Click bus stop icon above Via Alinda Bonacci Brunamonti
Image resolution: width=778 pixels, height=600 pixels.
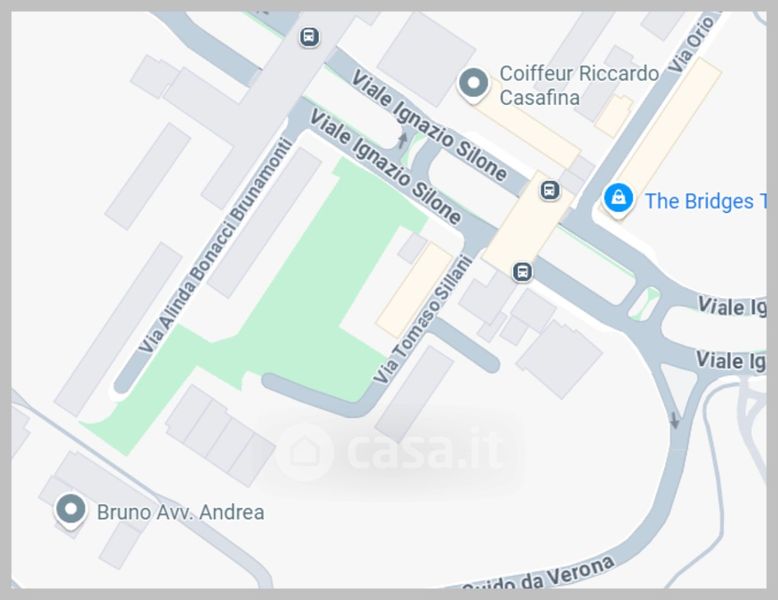pos(309,37)
